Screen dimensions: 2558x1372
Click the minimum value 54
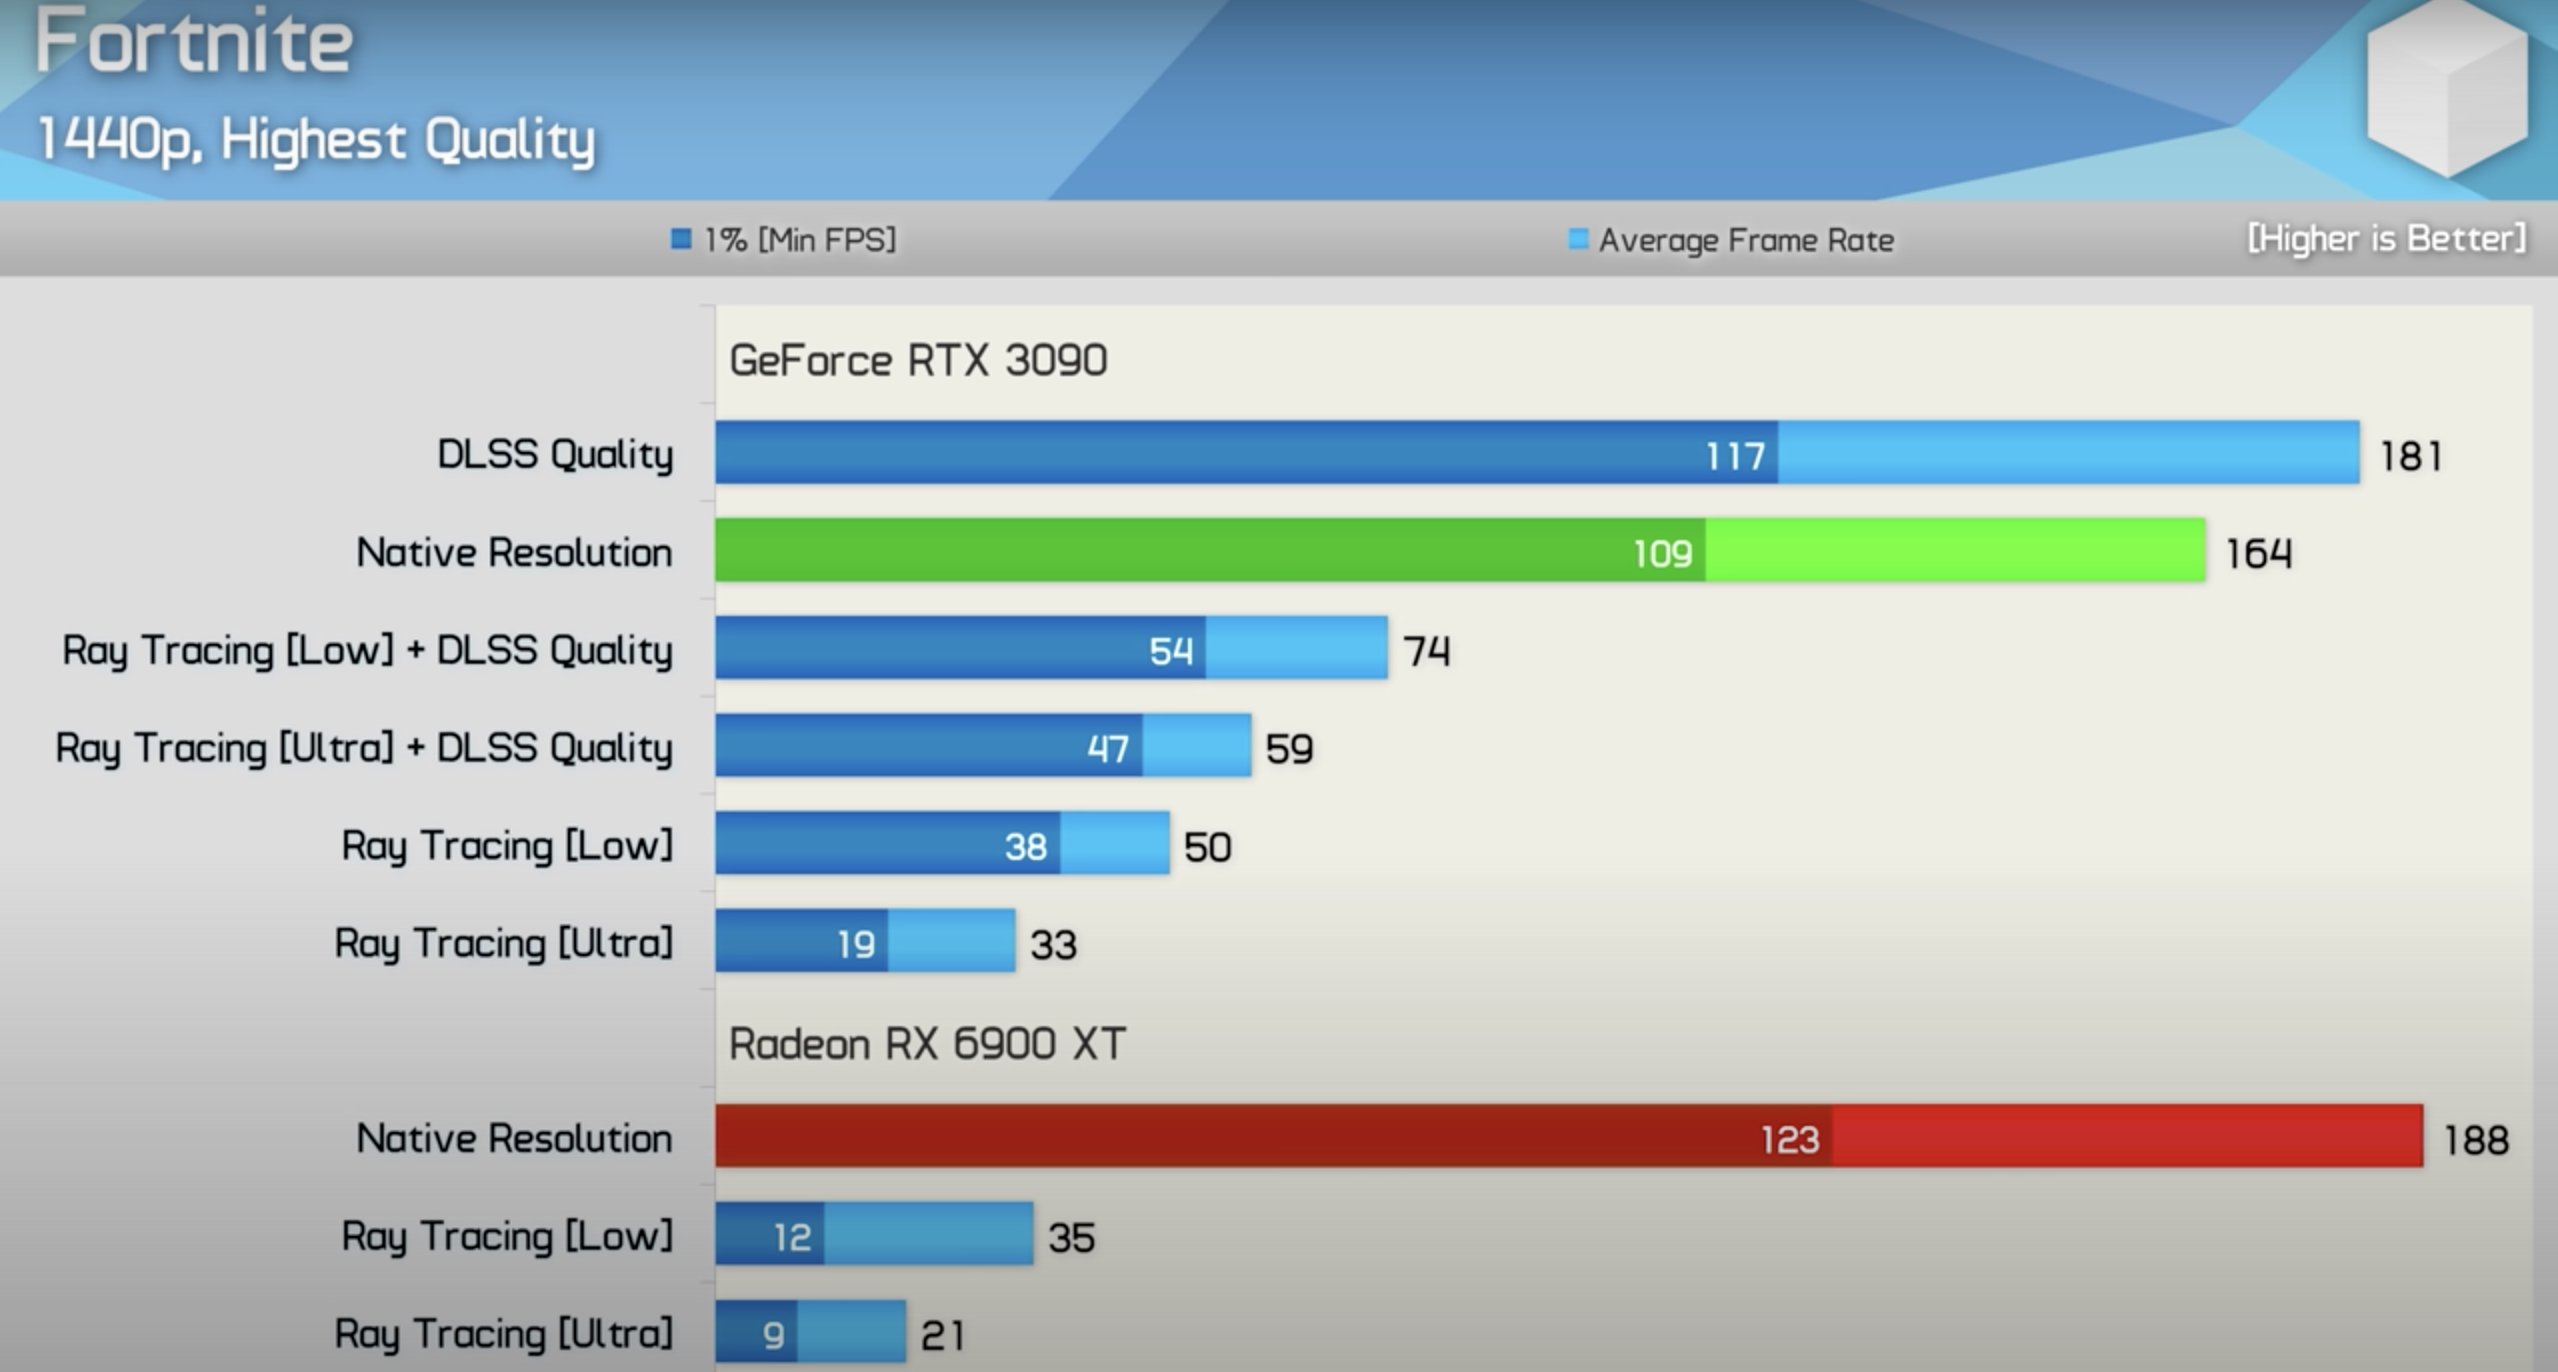pyautogui.click(x=1171, y=652)
